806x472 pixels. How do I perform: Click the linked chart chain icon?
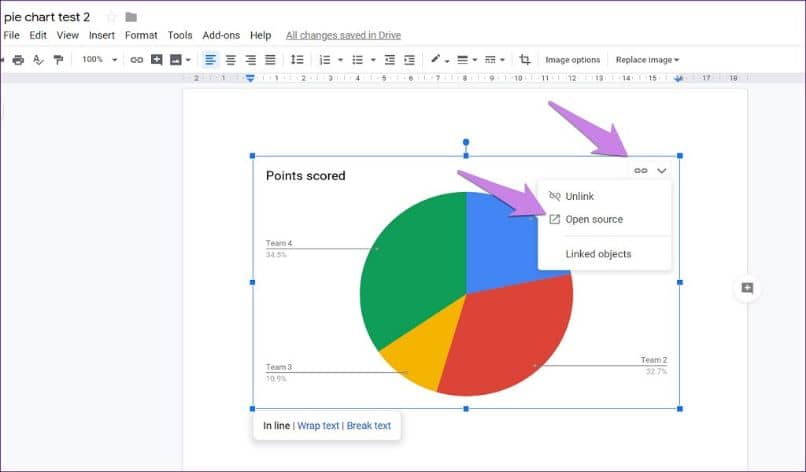(x=640, y=171)
